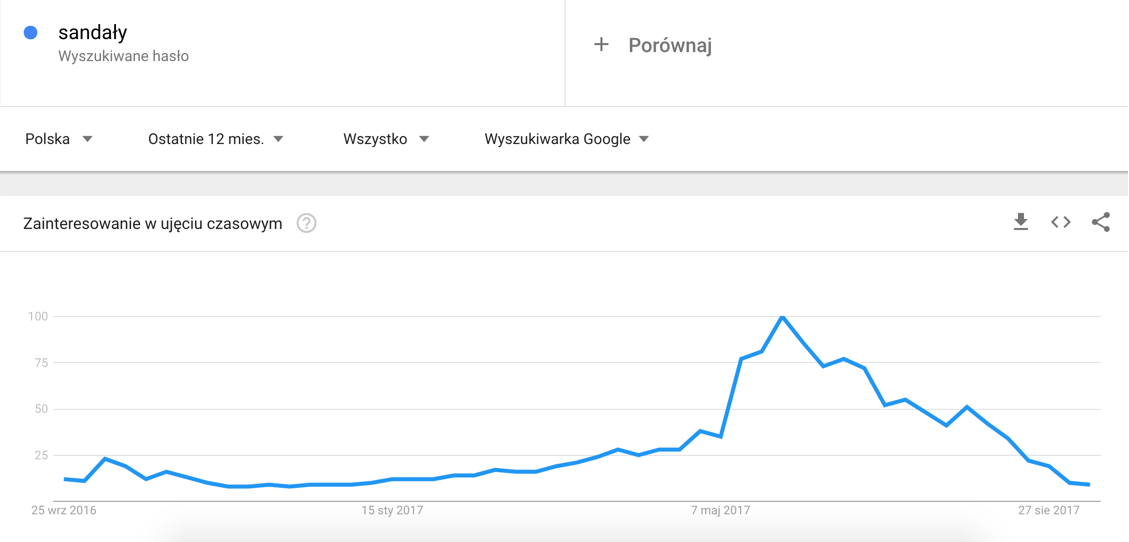Open the Wszystko category dropdown

(x=385, y=139)
